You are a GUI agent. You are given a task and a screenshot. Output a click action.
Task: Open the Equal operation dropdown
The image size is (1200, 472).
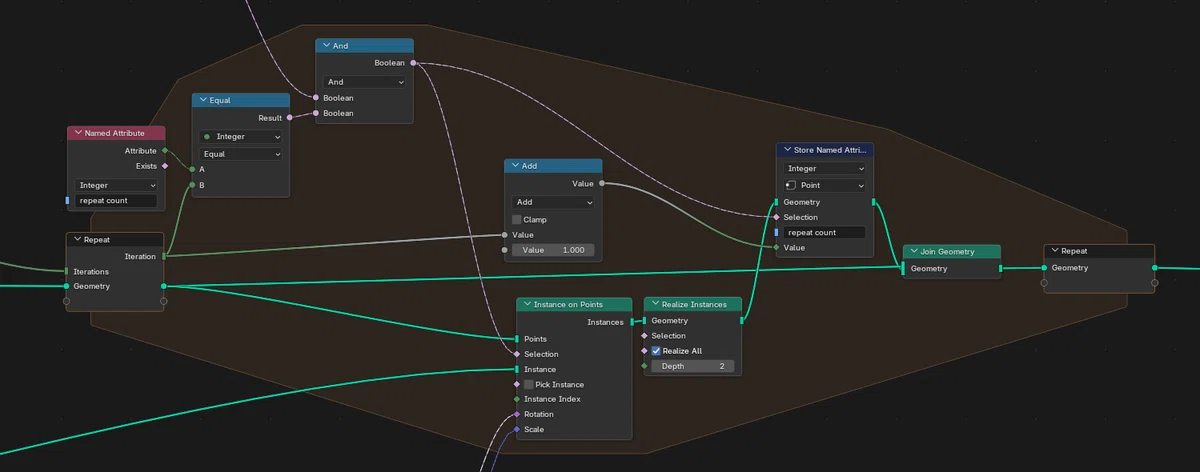coord(241,154)
